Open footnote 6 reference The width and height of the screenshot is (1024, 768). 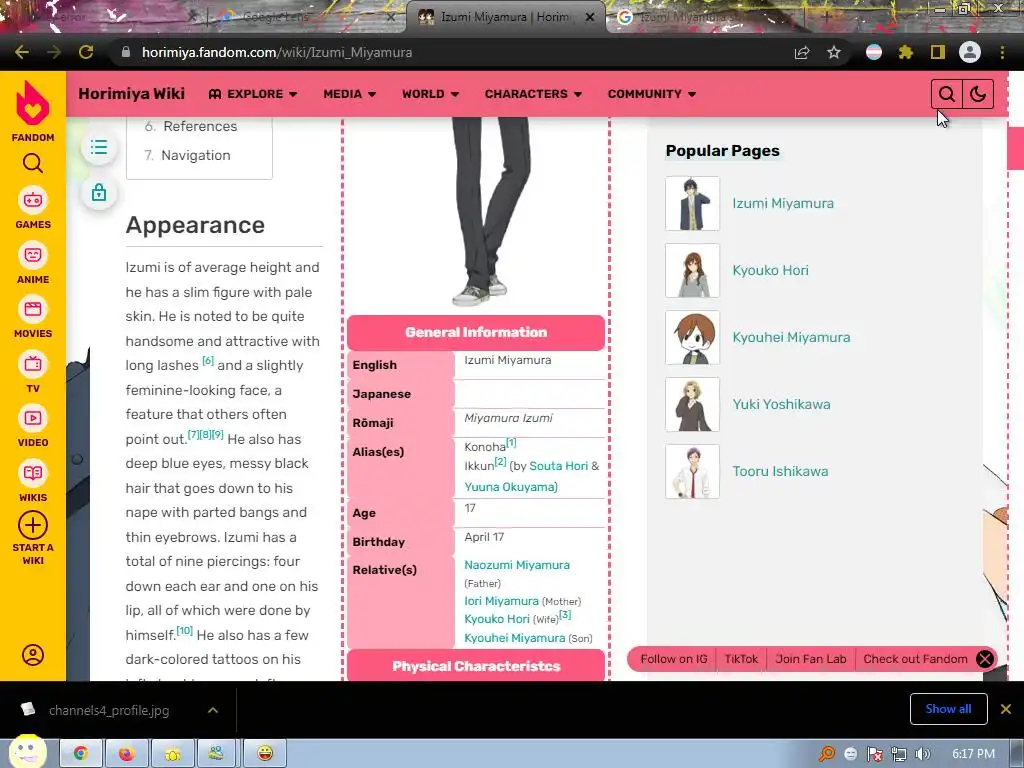coord(208,360)
